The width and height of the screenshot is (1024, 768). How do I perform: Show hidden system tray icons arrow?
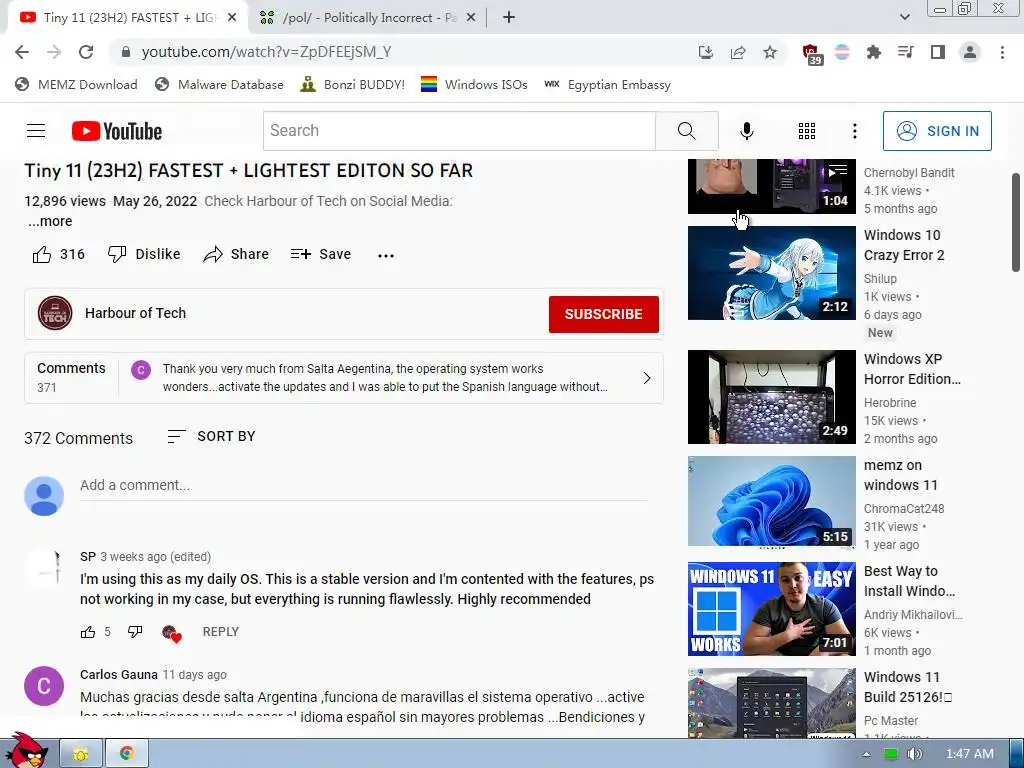(x=866, y=754)
